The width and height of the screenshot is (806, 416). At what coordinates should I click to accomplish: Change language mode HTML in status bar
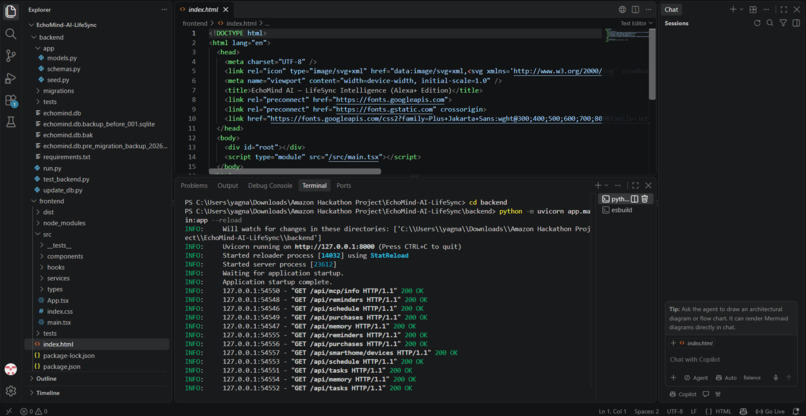pos(723,411)
